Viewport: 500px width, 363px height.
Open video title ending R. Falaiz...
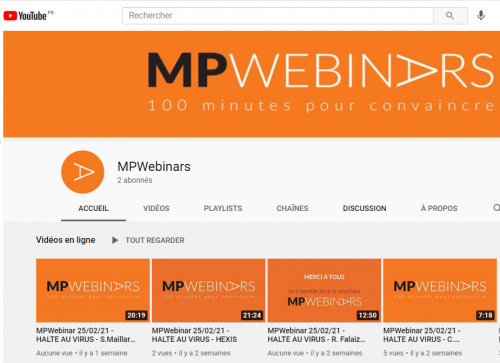316,335
